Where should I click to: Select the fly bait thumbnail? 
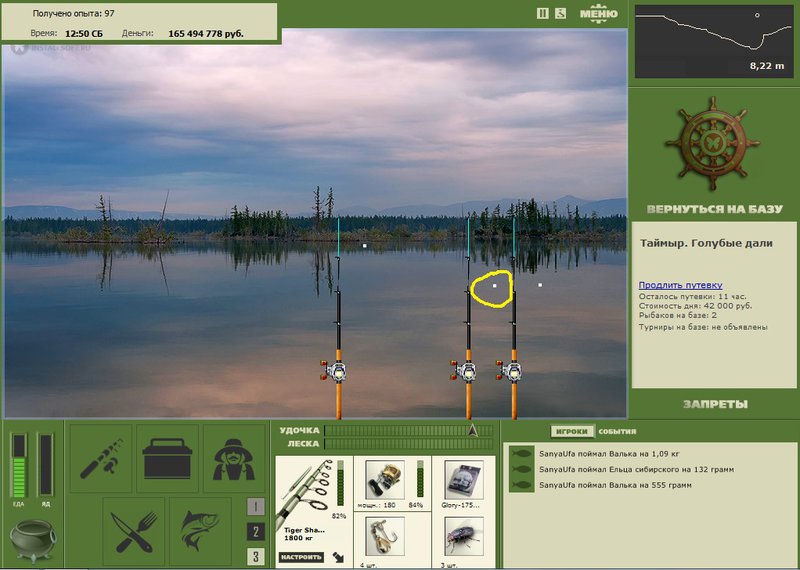coord(463,535)
